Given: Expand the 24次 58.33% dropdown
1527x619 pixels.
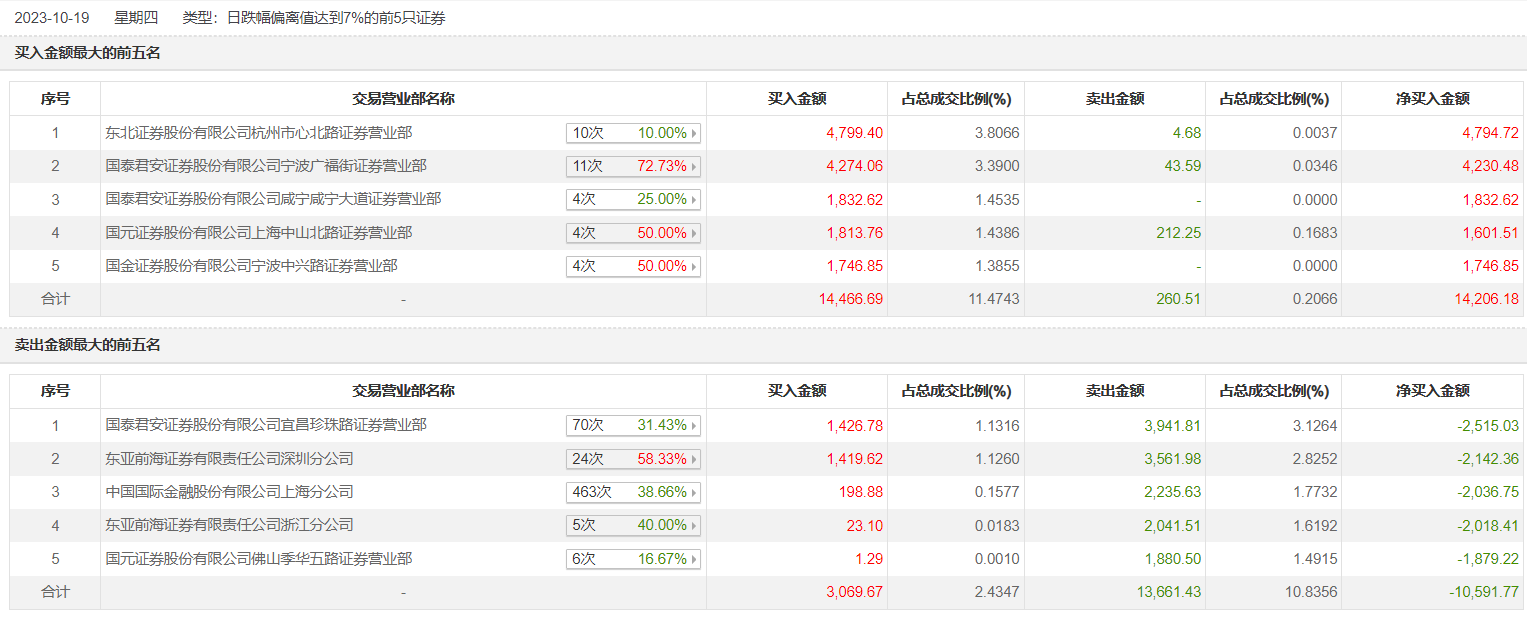Looking at the screenshot, I should click(633, 459).
